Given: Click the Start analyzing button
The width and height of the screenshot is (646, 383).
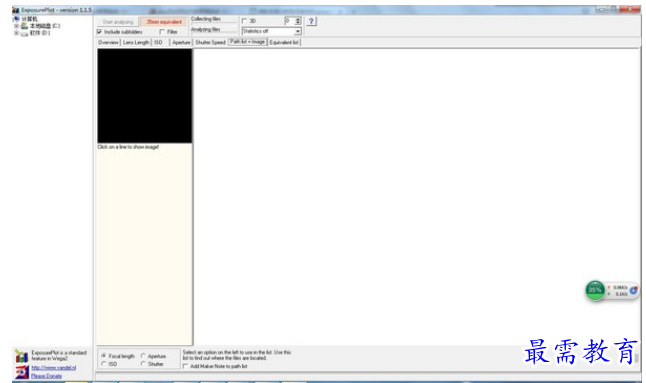Looking at the screenshot, I should click(118, 22).
